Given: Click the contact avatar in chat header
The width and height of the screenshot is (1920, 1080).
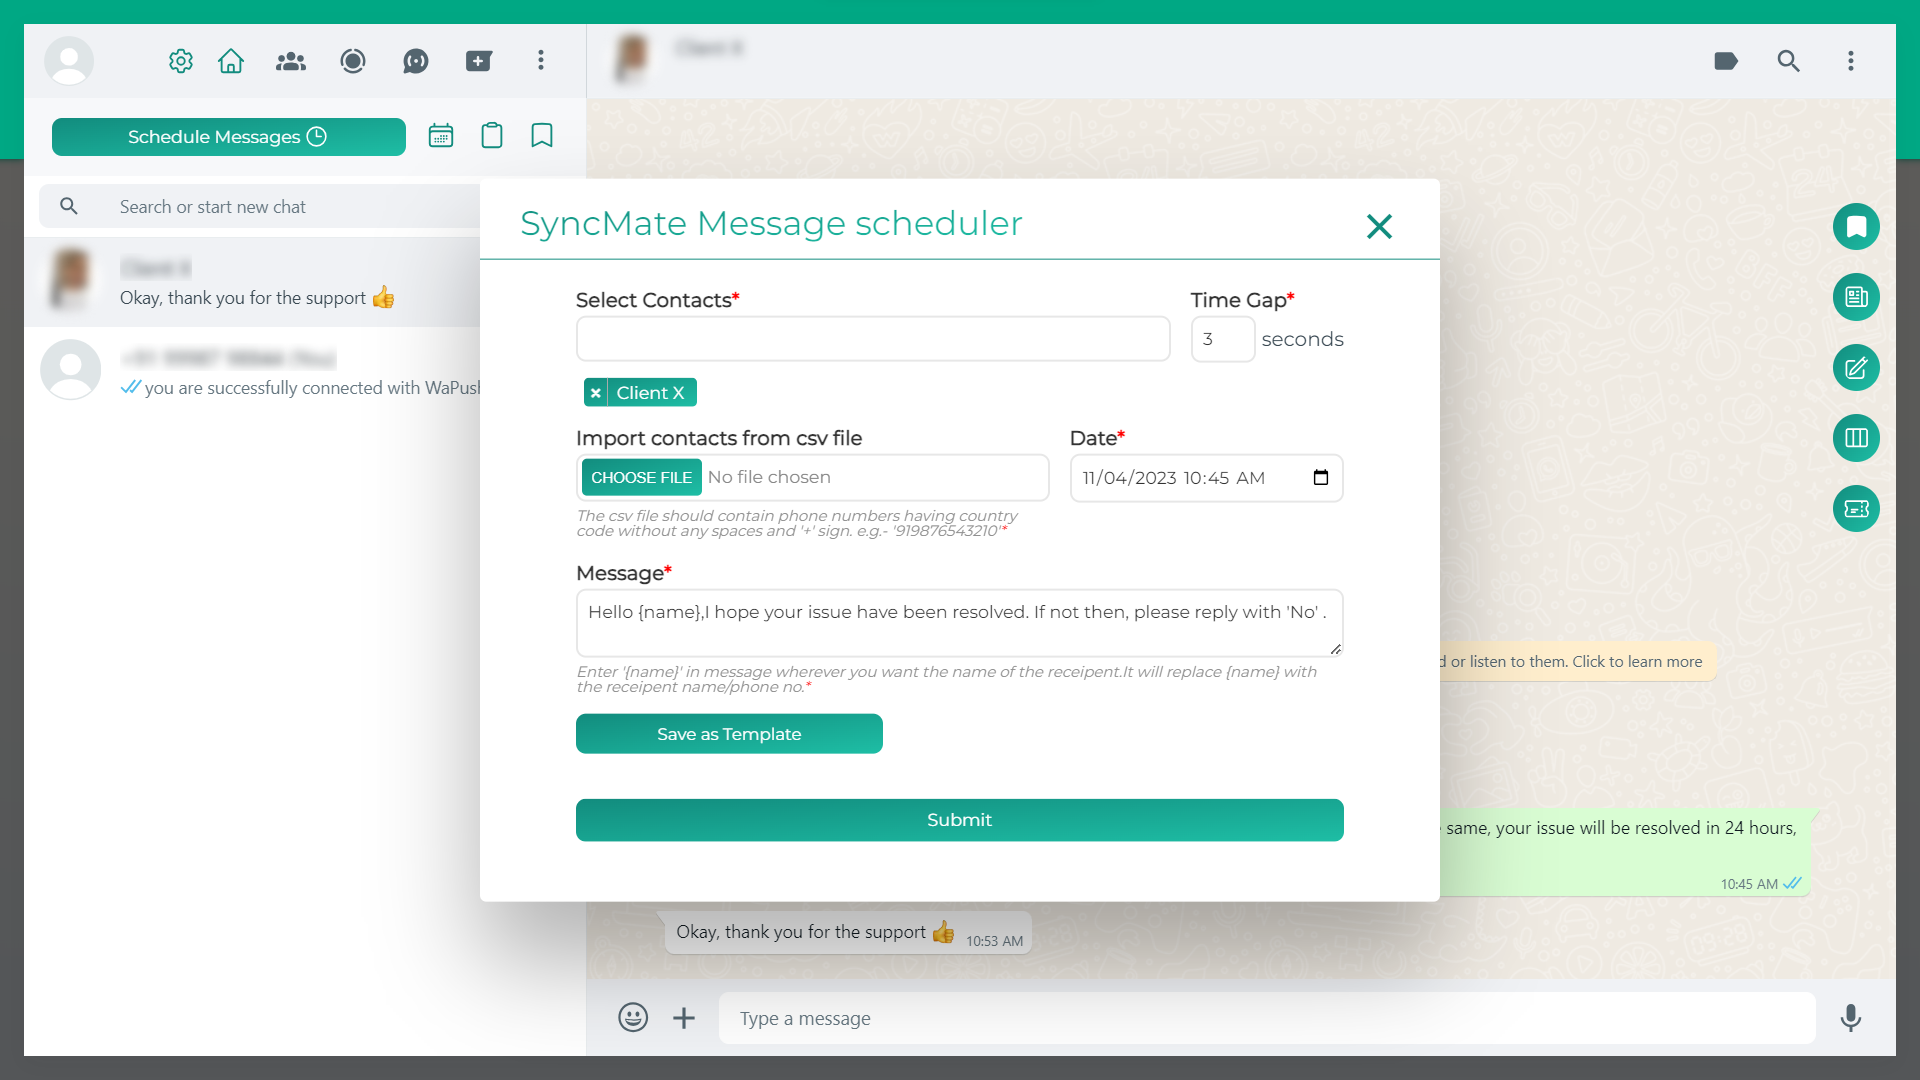Looking at the screenshot, I should [633, 58].
